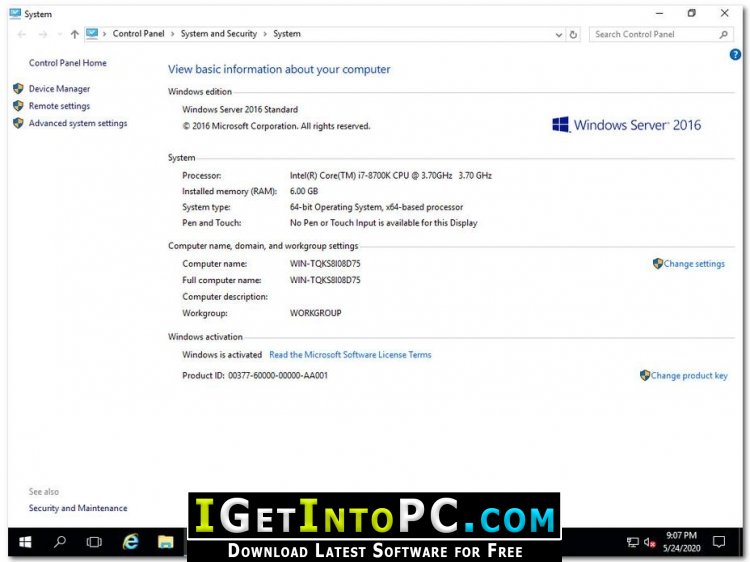Click the network tray icon
The height and width of the screenshot is (562, 750).
[632, 542]
